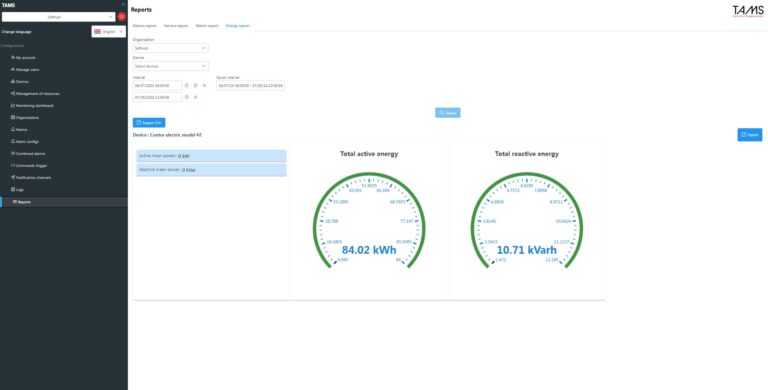
Task: Click the Notification channels icon
Action: (13, 177)
